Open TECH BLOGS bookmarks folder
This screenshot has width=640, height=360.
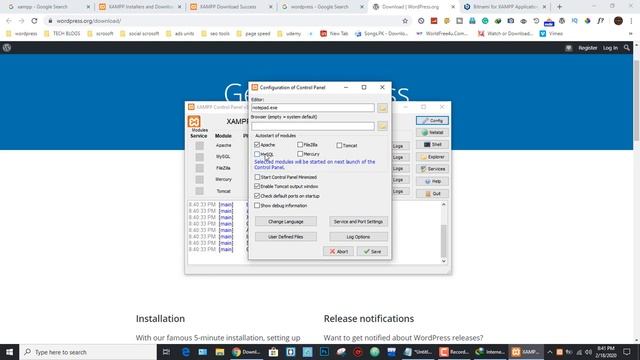click(62, 33)
